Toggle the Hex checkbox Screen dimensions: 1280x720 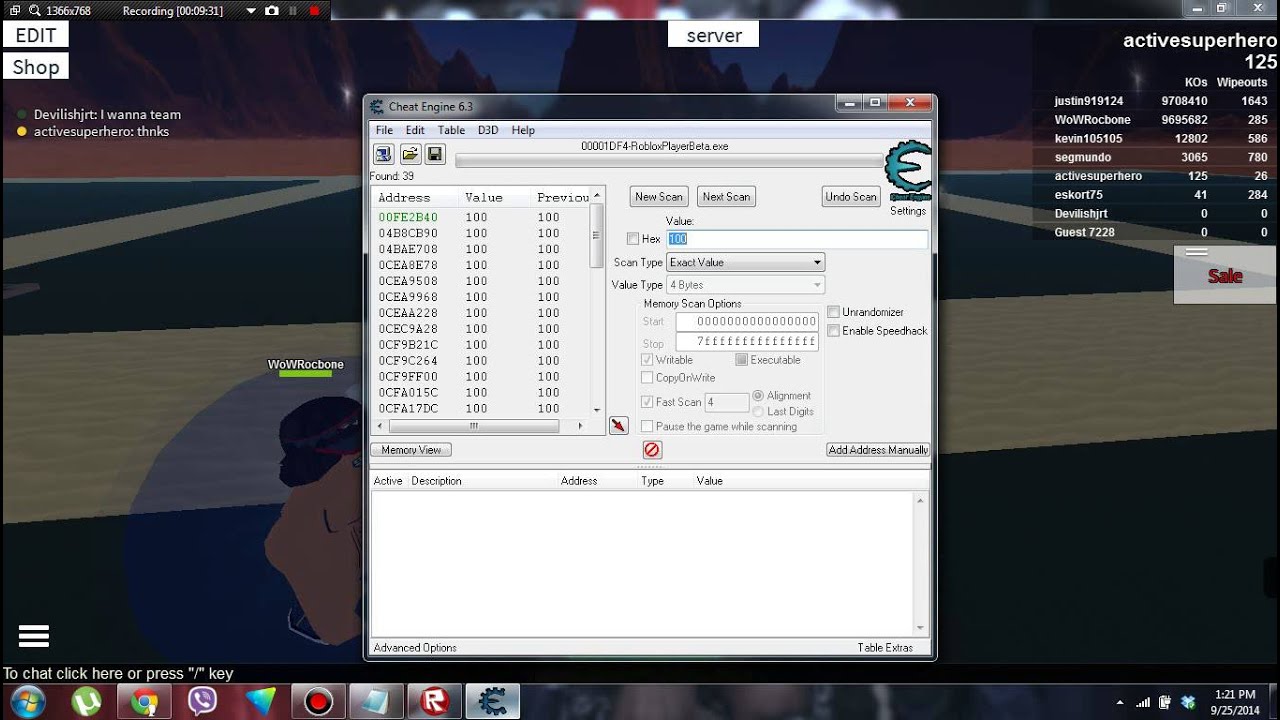click(x=633, y=239)
